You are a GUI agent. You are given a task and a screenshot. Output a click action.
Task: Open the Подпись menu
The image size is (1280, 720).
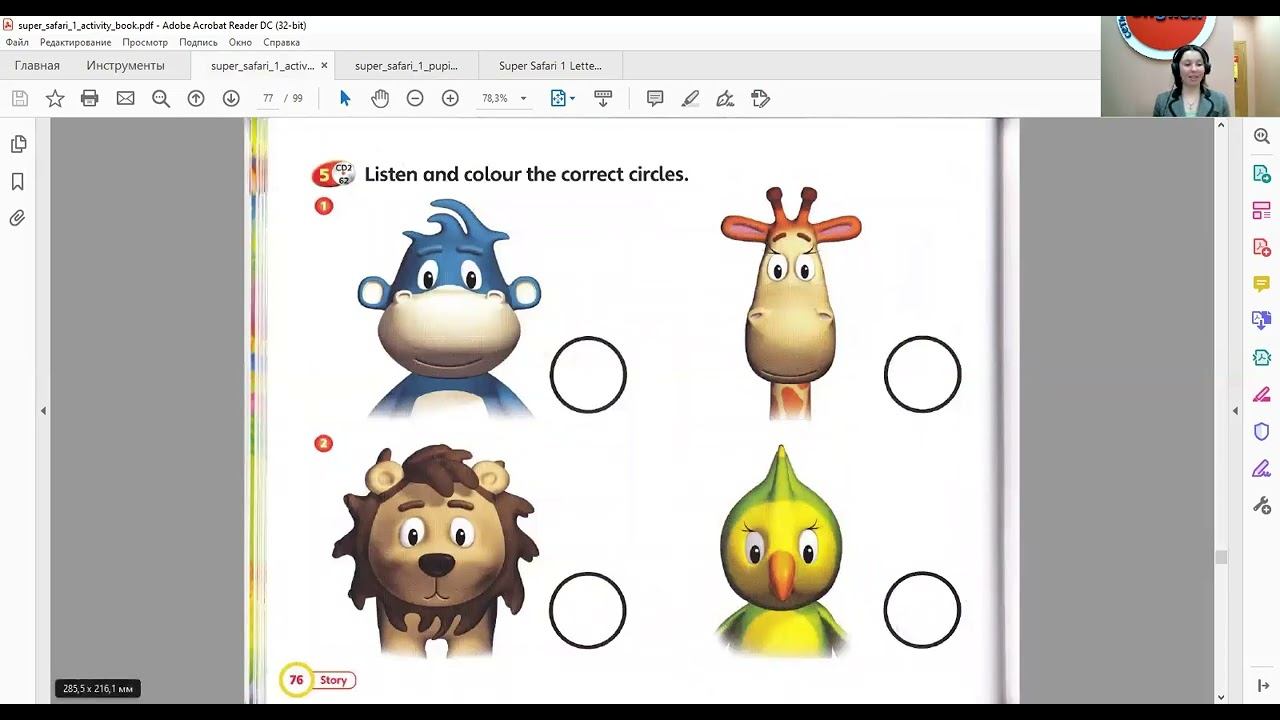(198, 43)
